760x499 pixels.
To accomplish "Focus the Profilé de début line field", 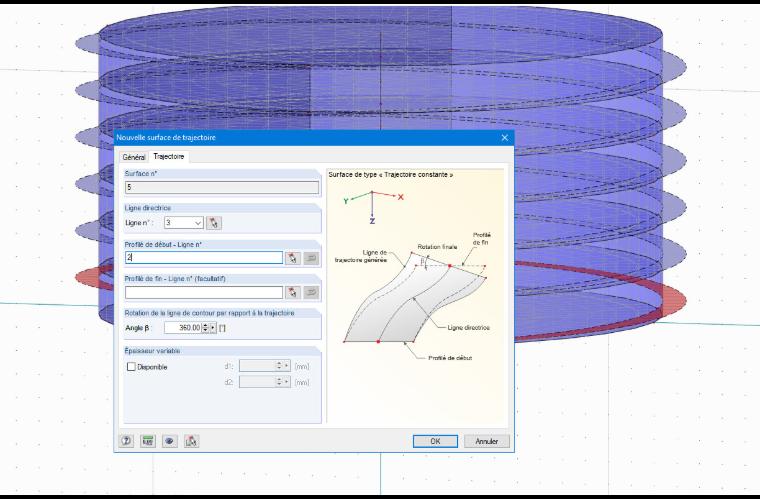I will (x=204, y=258).
